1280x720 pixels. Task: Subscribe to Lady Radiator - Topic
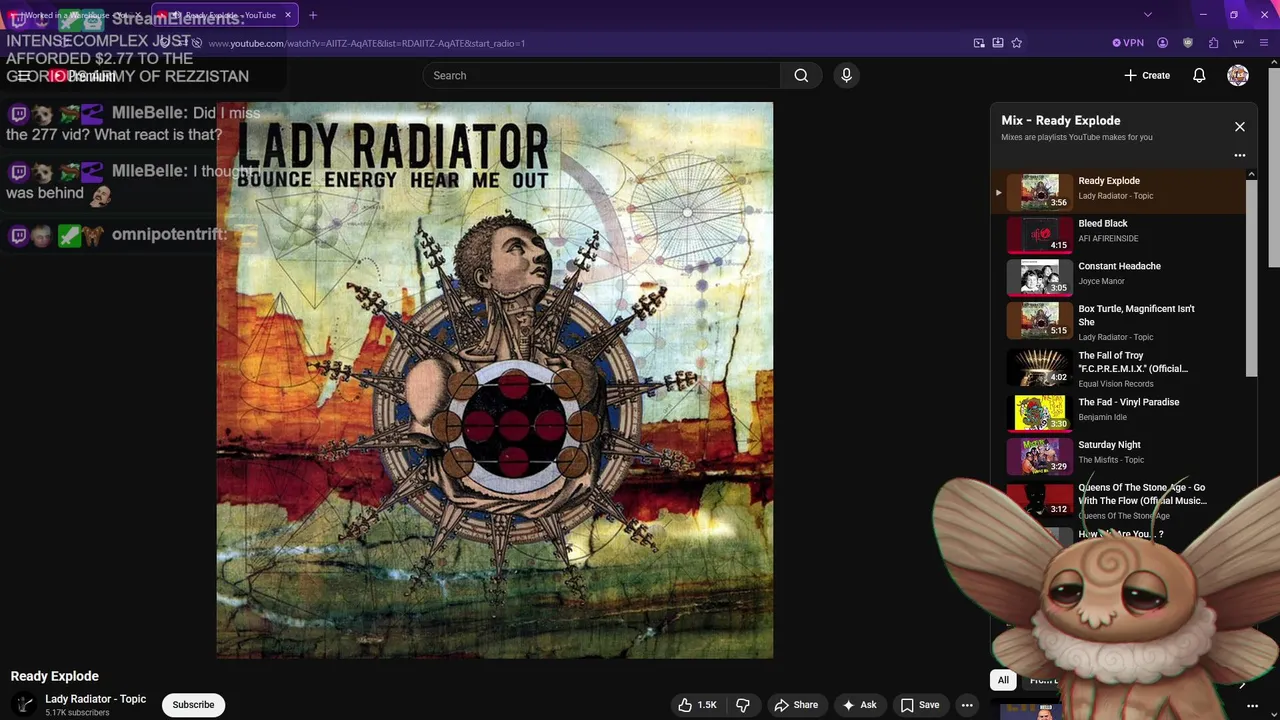click(193, 705)
